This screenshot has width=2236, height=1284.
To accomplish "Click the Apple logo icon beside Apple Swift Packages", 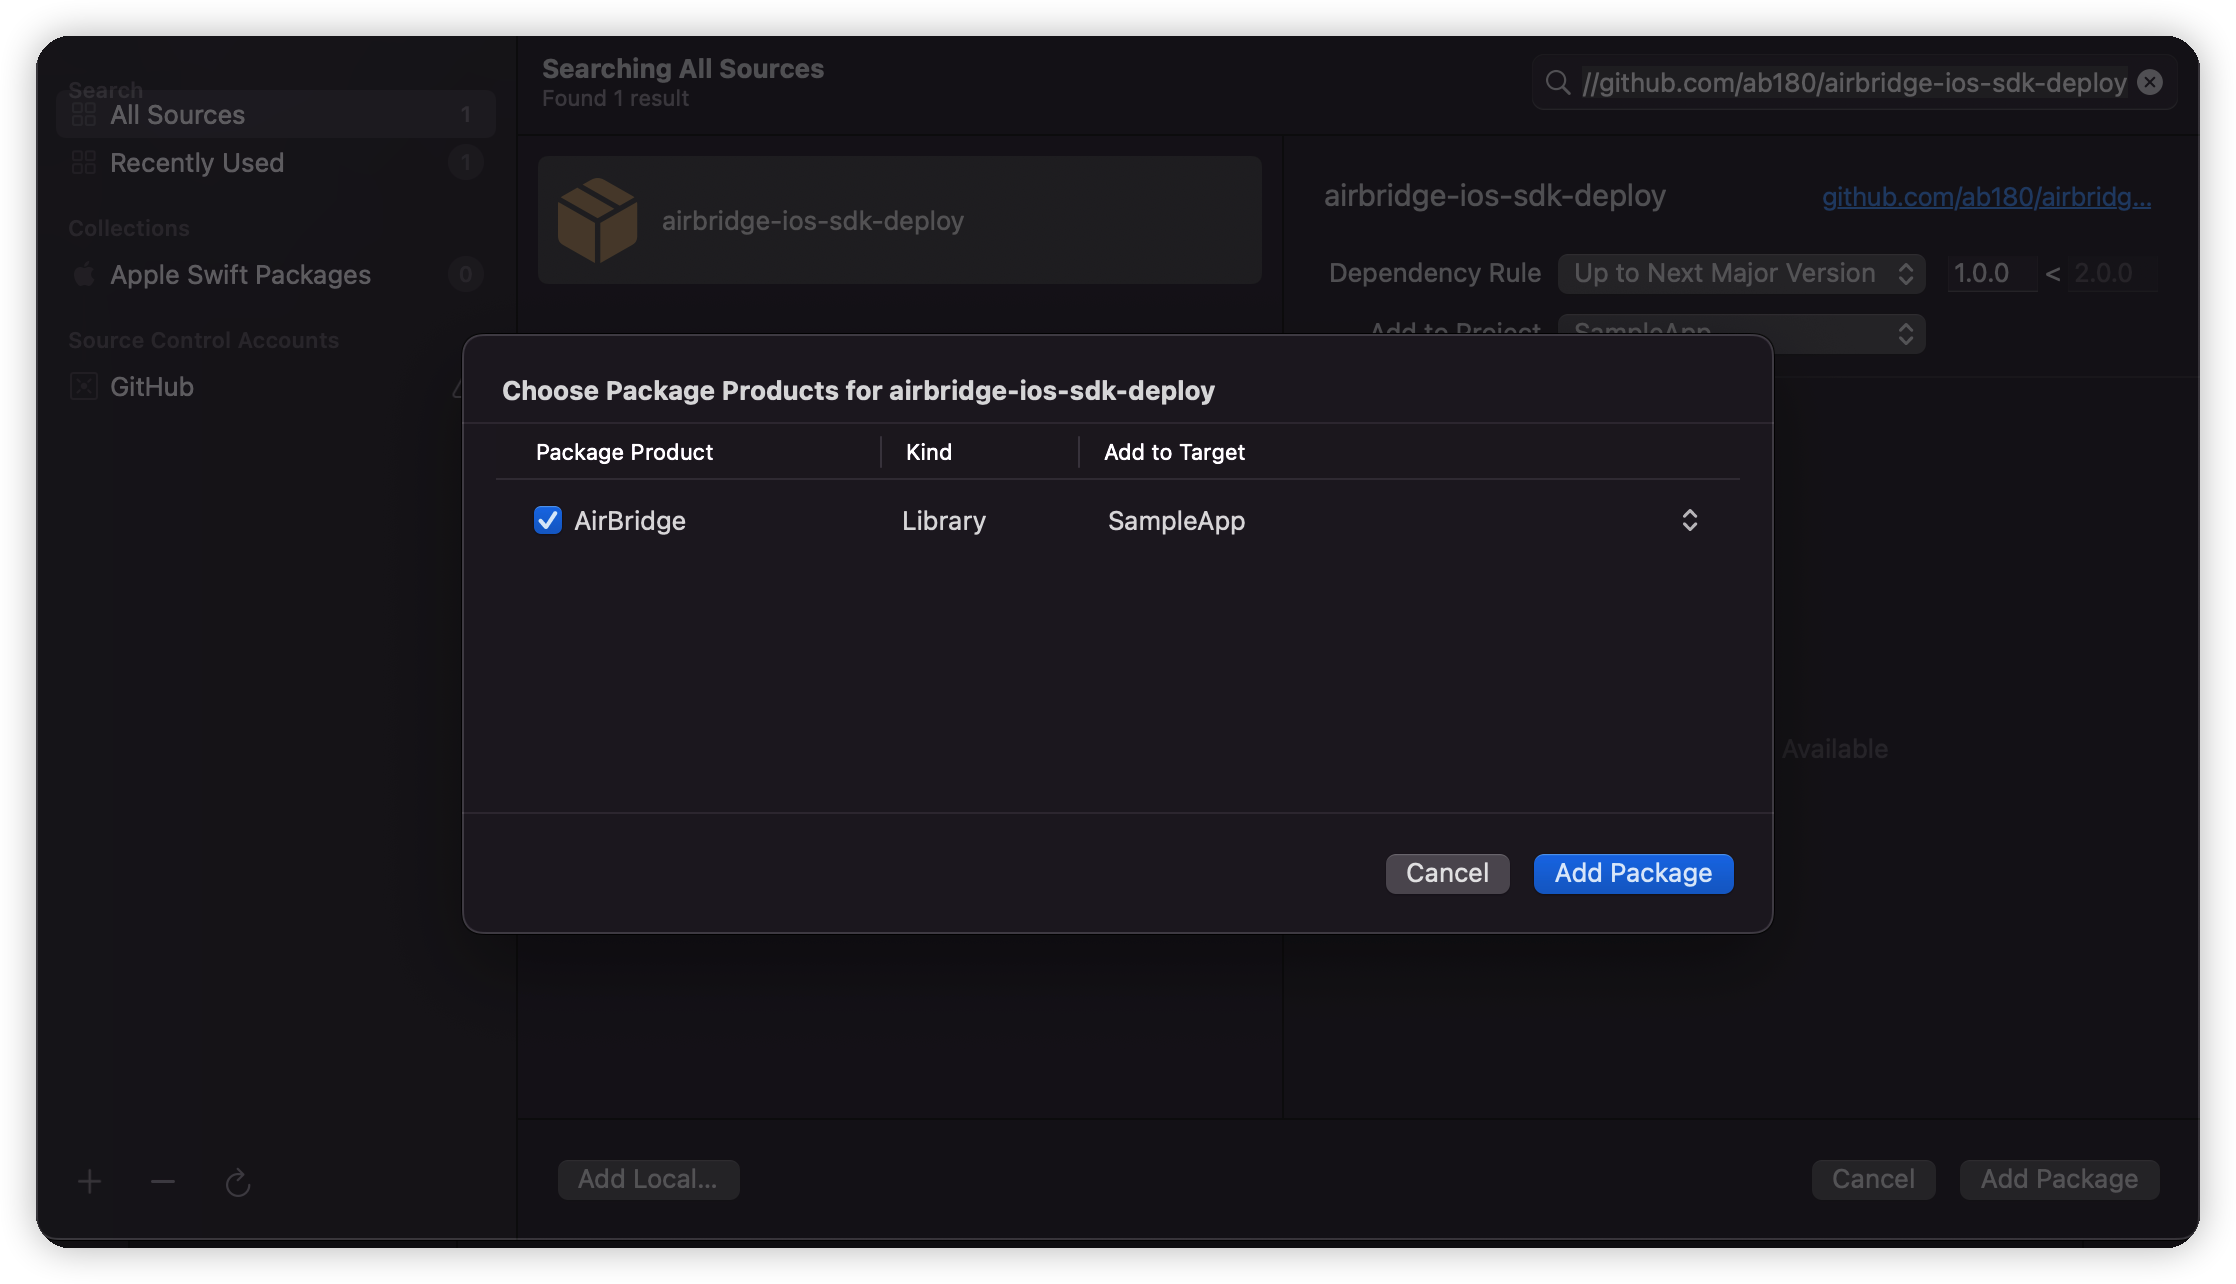I will (x=84, y=274).
